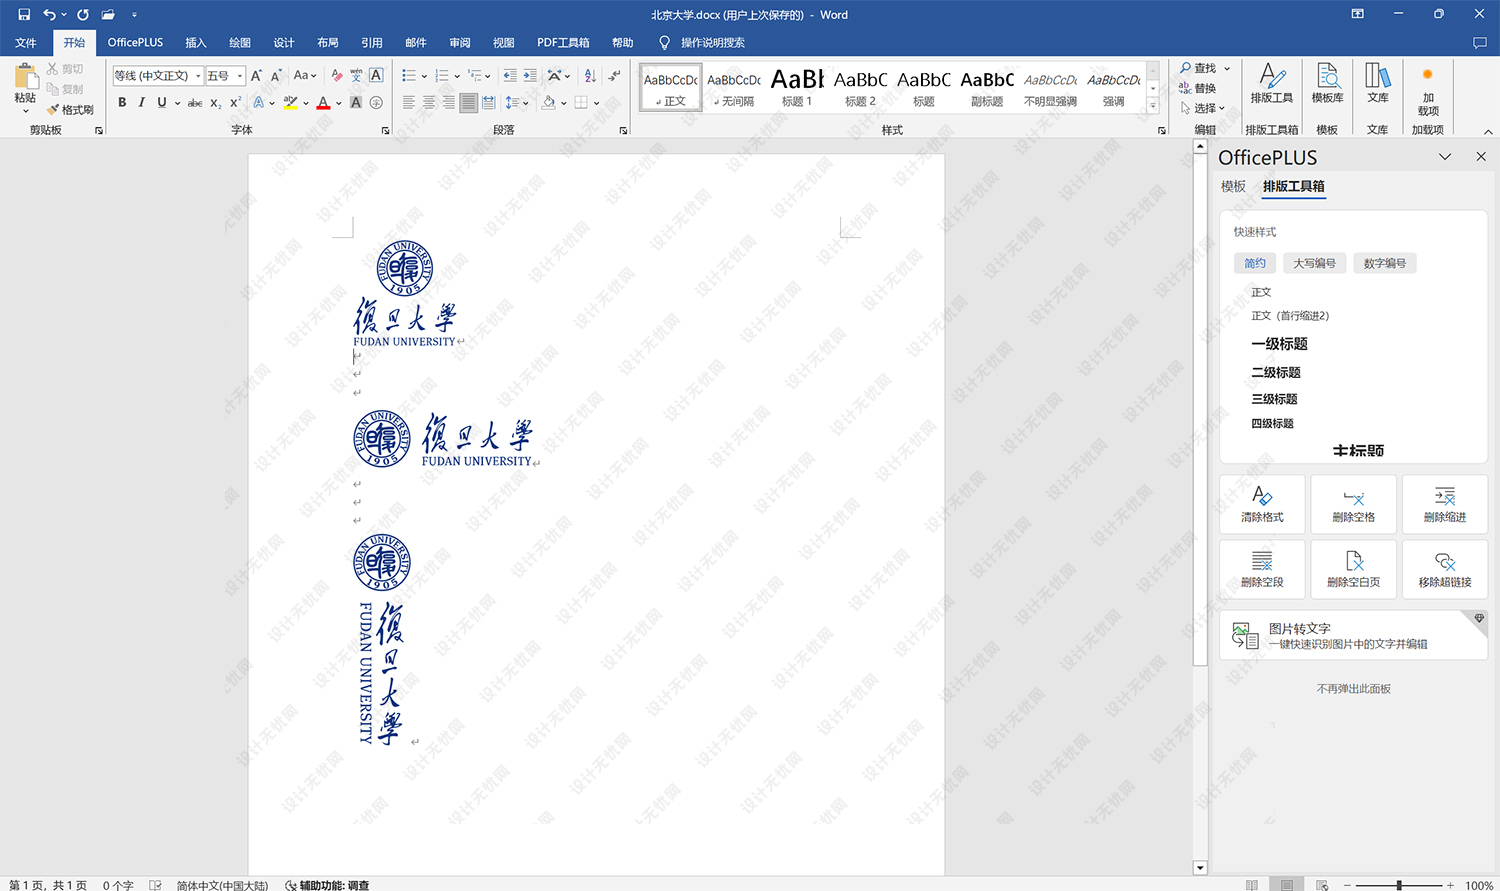1500x891 pixels.
Task: Click distributed alignment icon
Action: pos(488,102)
